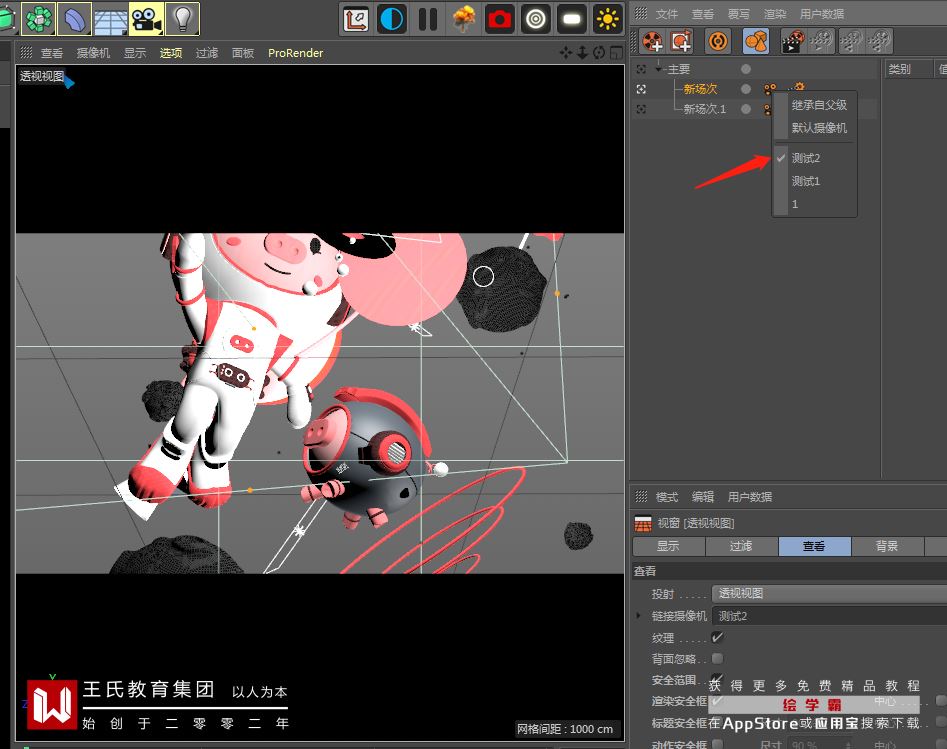
Task: Click the target icon left of 主要
Action: [641, 69]
